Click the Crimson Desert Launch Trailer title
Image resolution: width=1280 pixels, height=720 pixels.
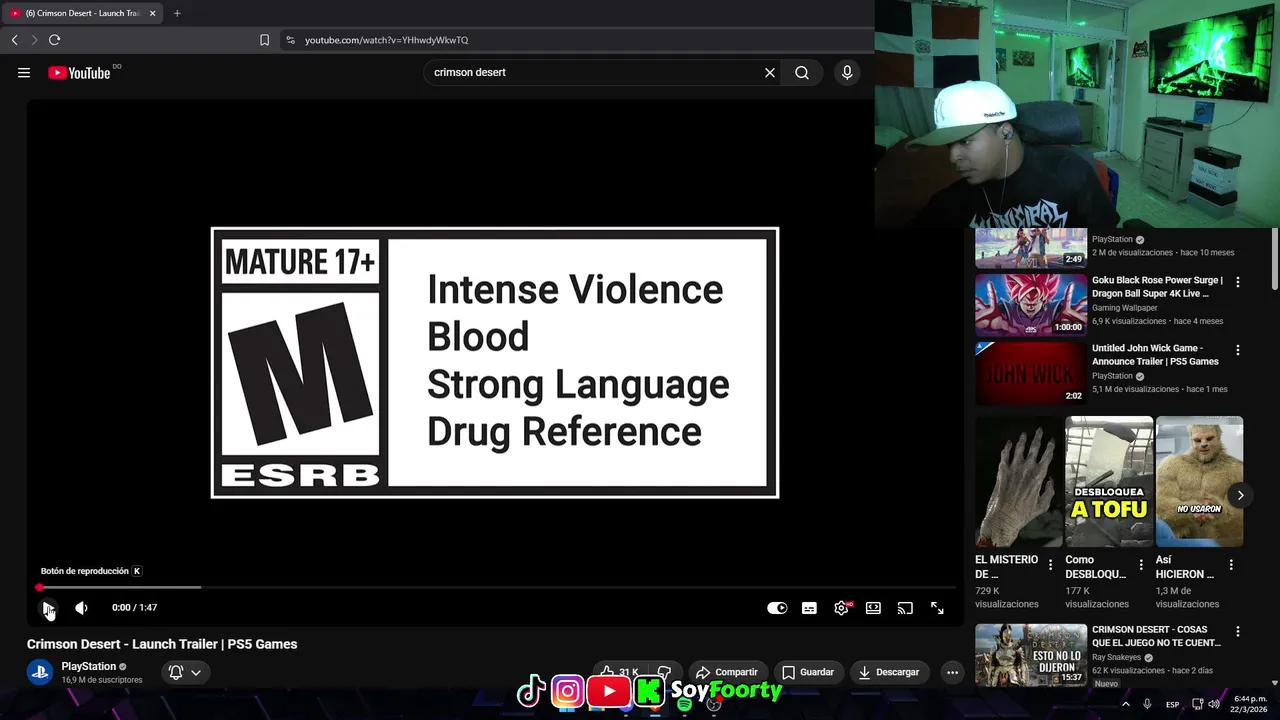coord(162,644)
